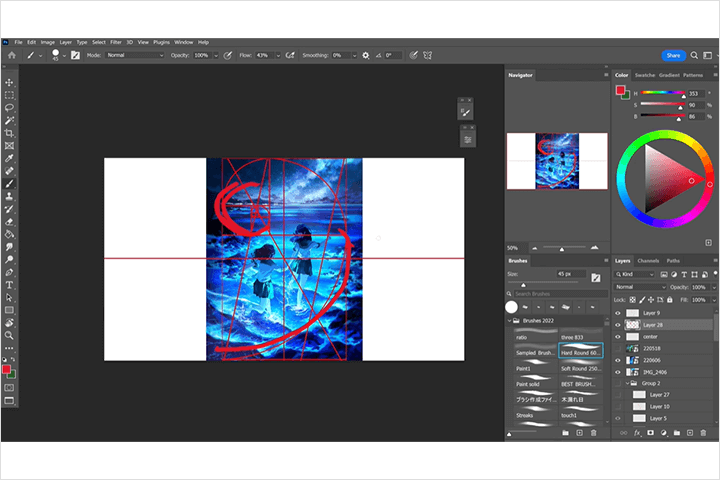Open the Smoothing value dropdown arrow
This screenshot has height=480, width=720.
(x=354, y=56)
